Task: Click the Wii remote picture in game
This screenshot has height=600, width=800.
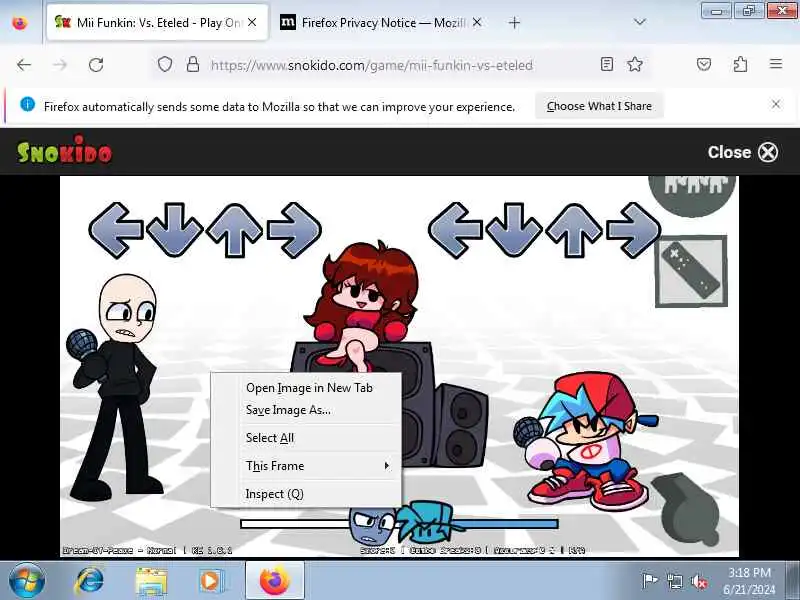Action: click(x=691, y=271)
